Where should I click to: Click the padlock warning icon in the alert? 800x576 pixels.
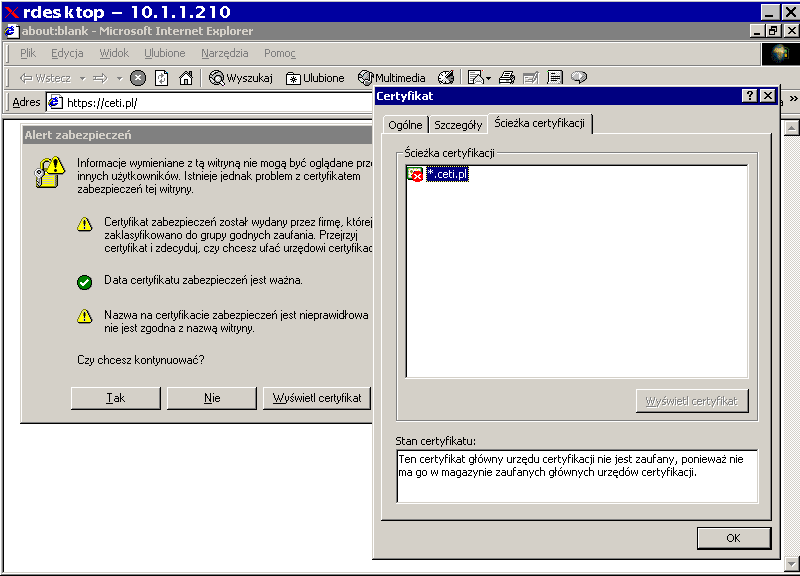click(x=49, y=172)
